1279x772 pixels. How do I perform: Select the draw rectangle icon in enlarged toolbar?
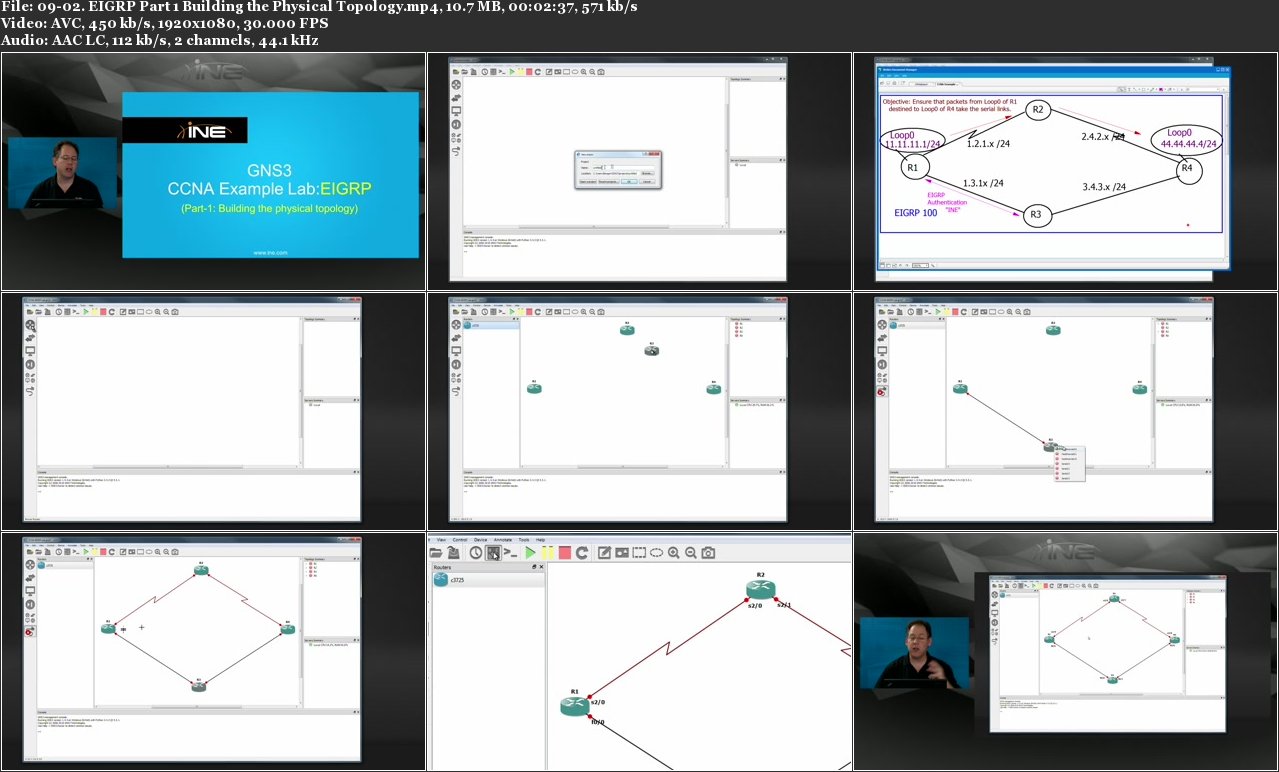639,553
